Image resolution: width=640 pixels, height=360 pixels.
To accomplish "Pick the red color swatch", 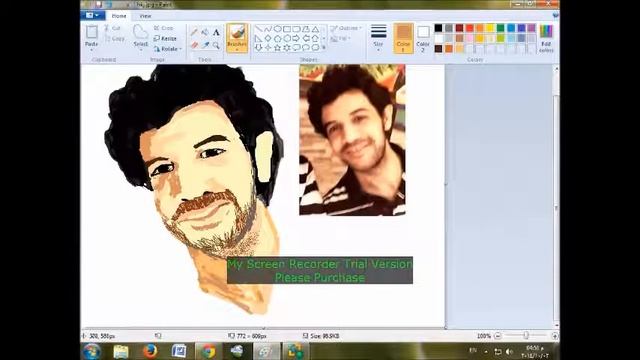I will coord(469,28).
